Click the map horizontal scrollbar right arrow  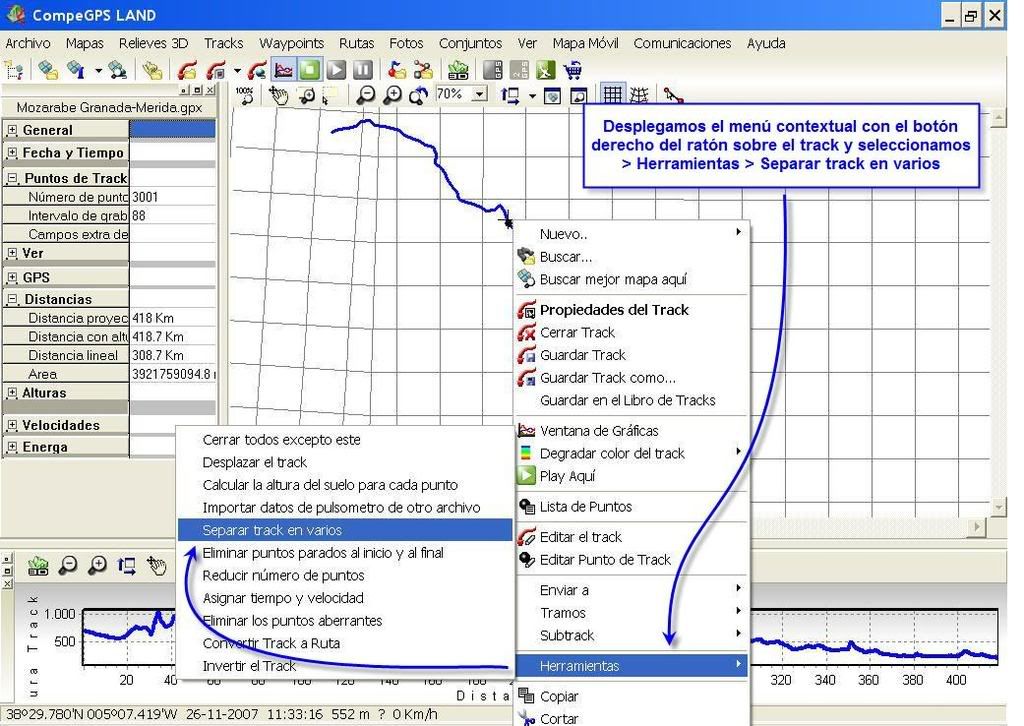(x=977, y=526)
